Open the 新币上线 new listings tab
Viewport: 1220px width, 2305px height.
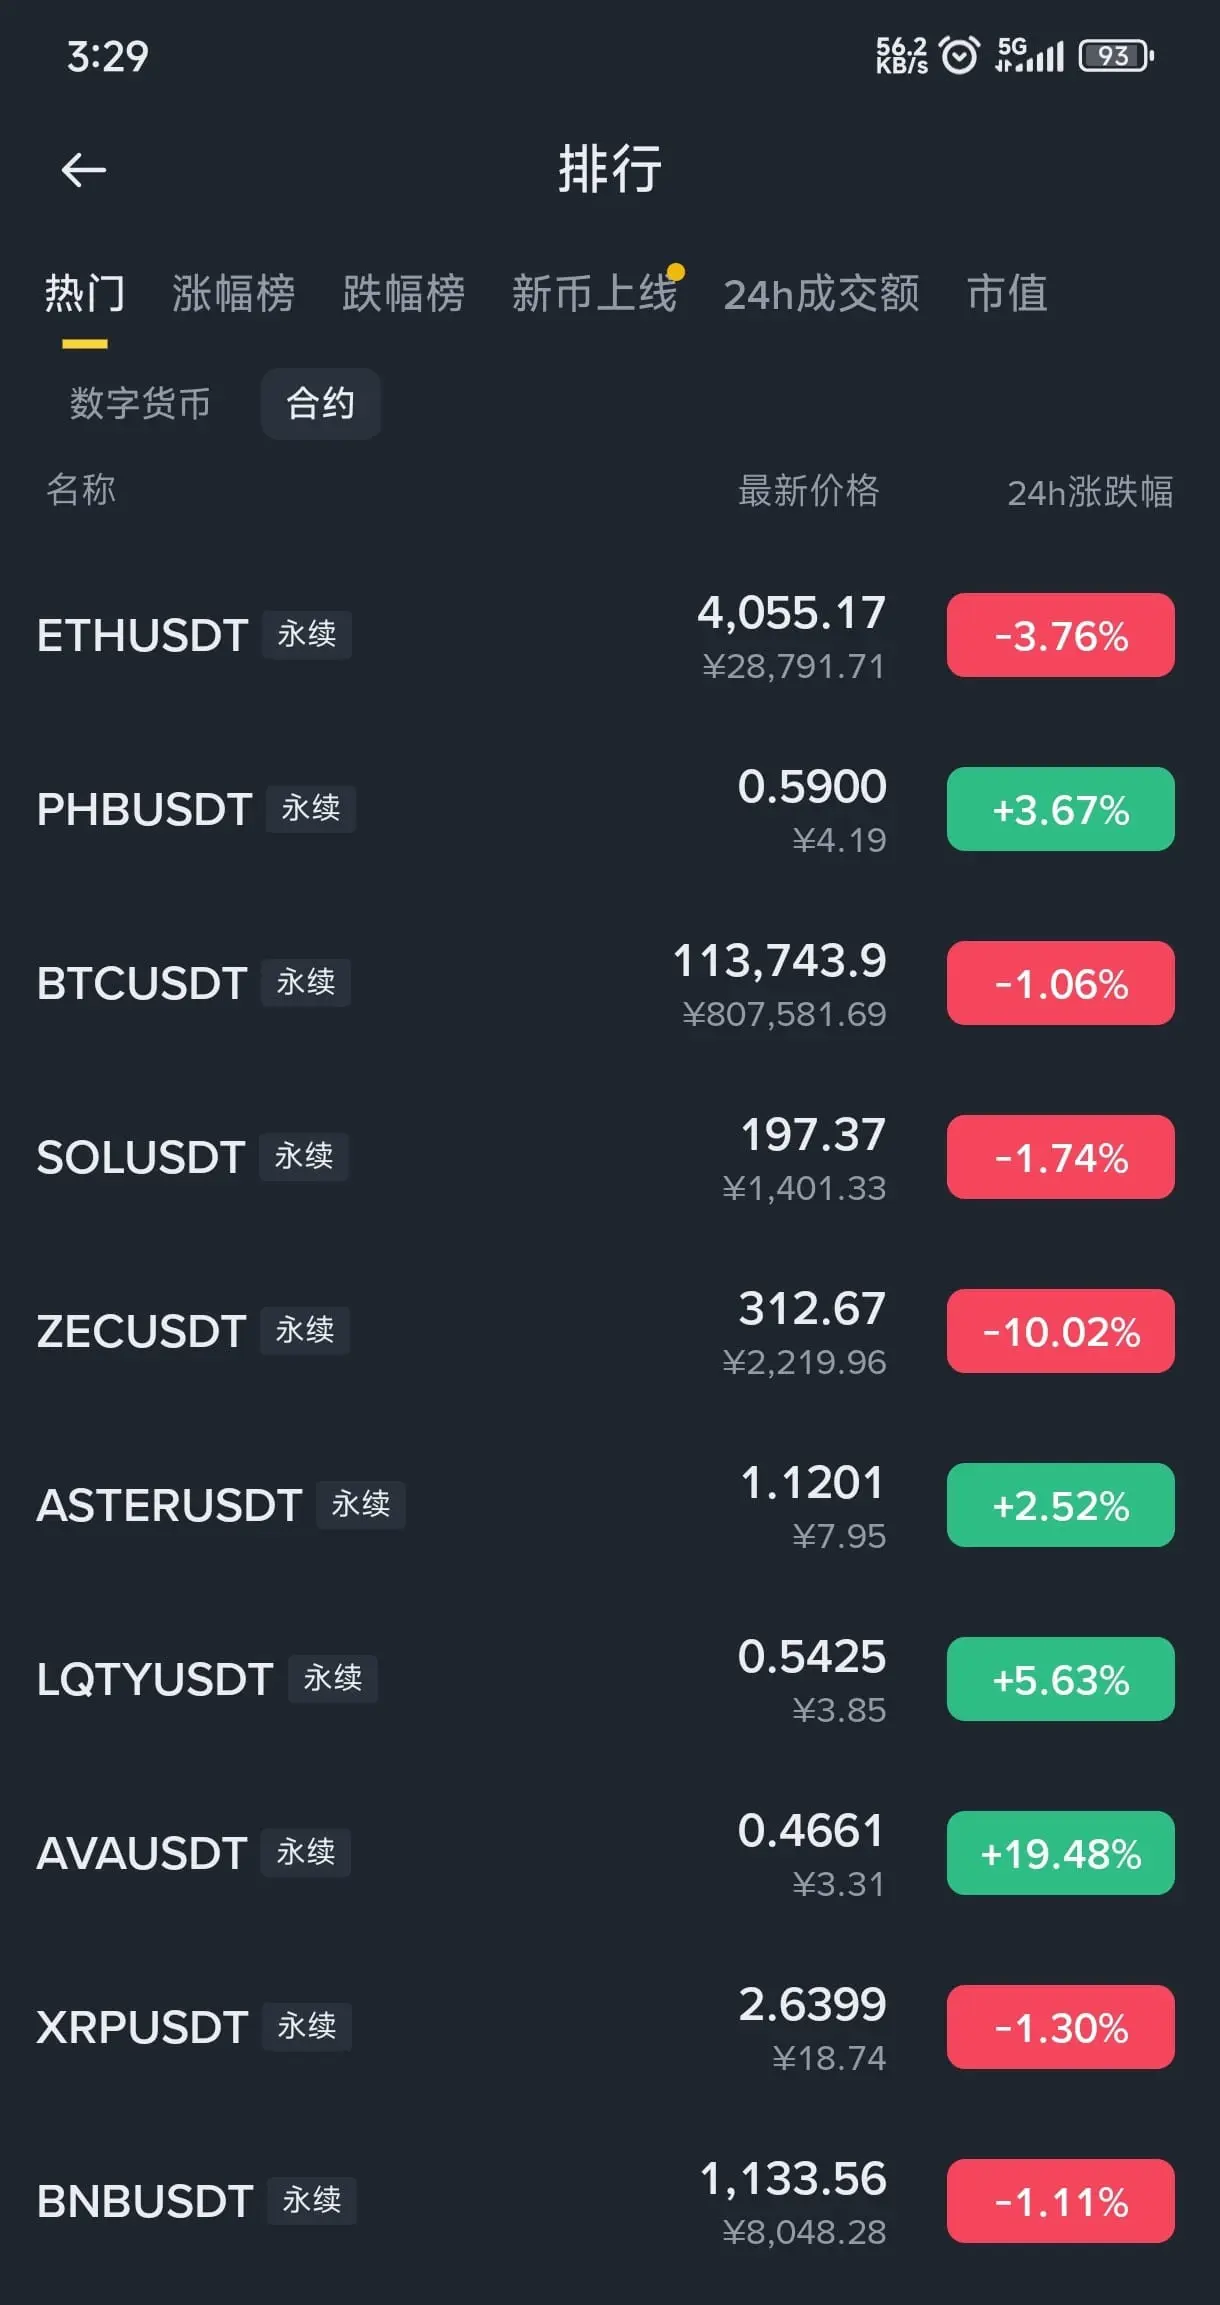point(594,294)
